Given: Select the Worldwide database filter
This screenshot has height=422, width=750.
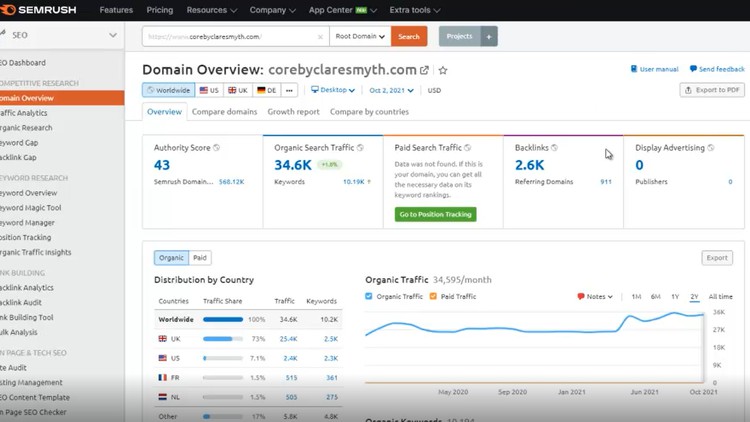Looking at the screenshot, I should tap(168, 90).
